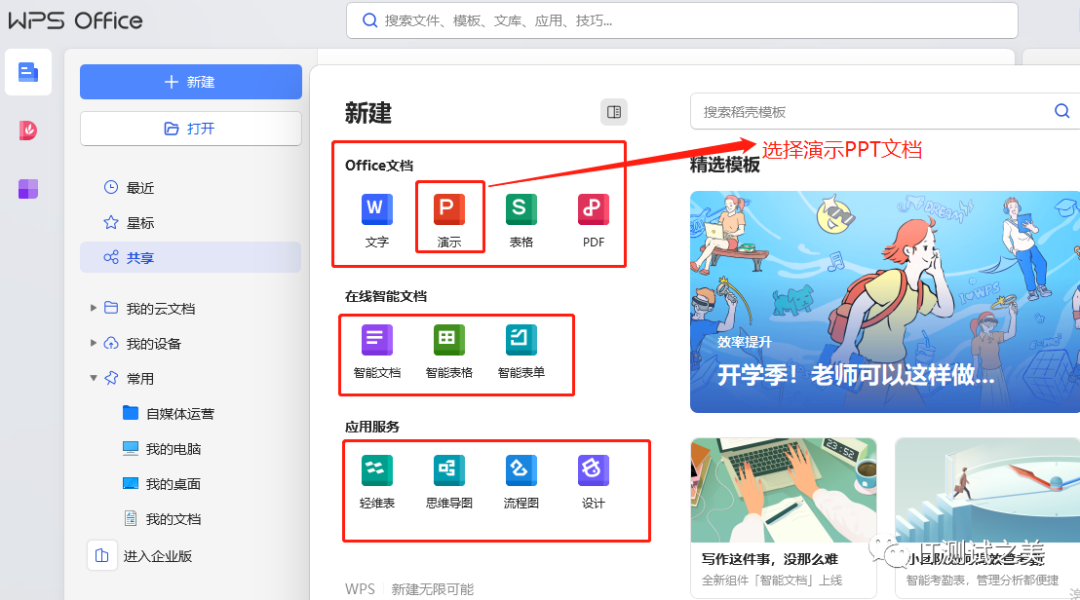Open a new 表格 spreadsheet
Screen dimensions: 1080x600
click(521, 210)
